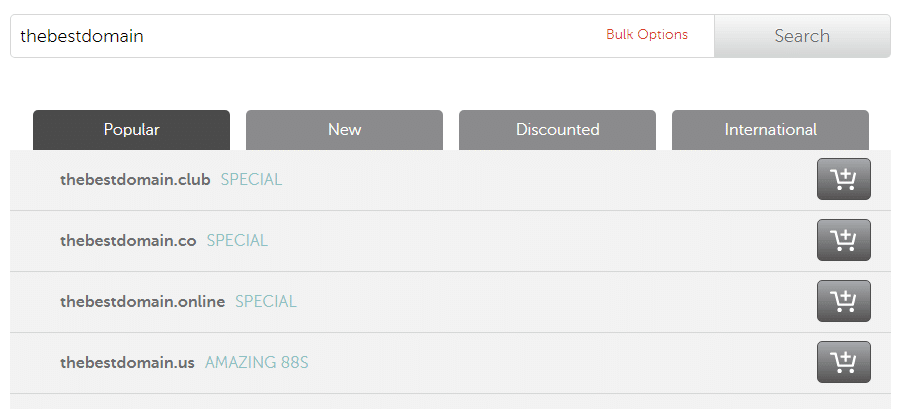Select thebestdomain.club domain name text
The image size is (901, 409).
tap(135, 180)
